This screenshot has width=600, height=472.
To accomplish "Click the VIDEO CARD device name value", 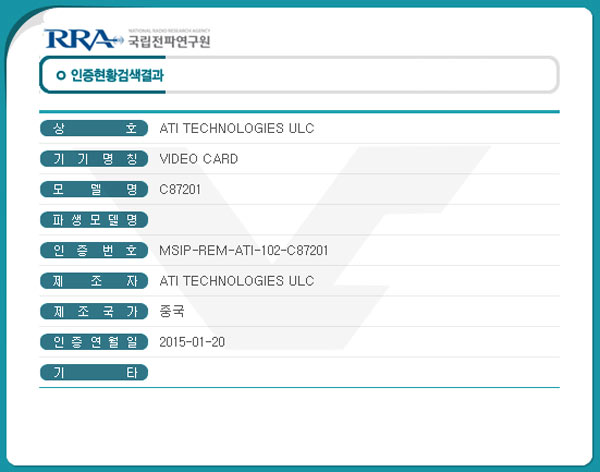I will [x=199, y=159].
